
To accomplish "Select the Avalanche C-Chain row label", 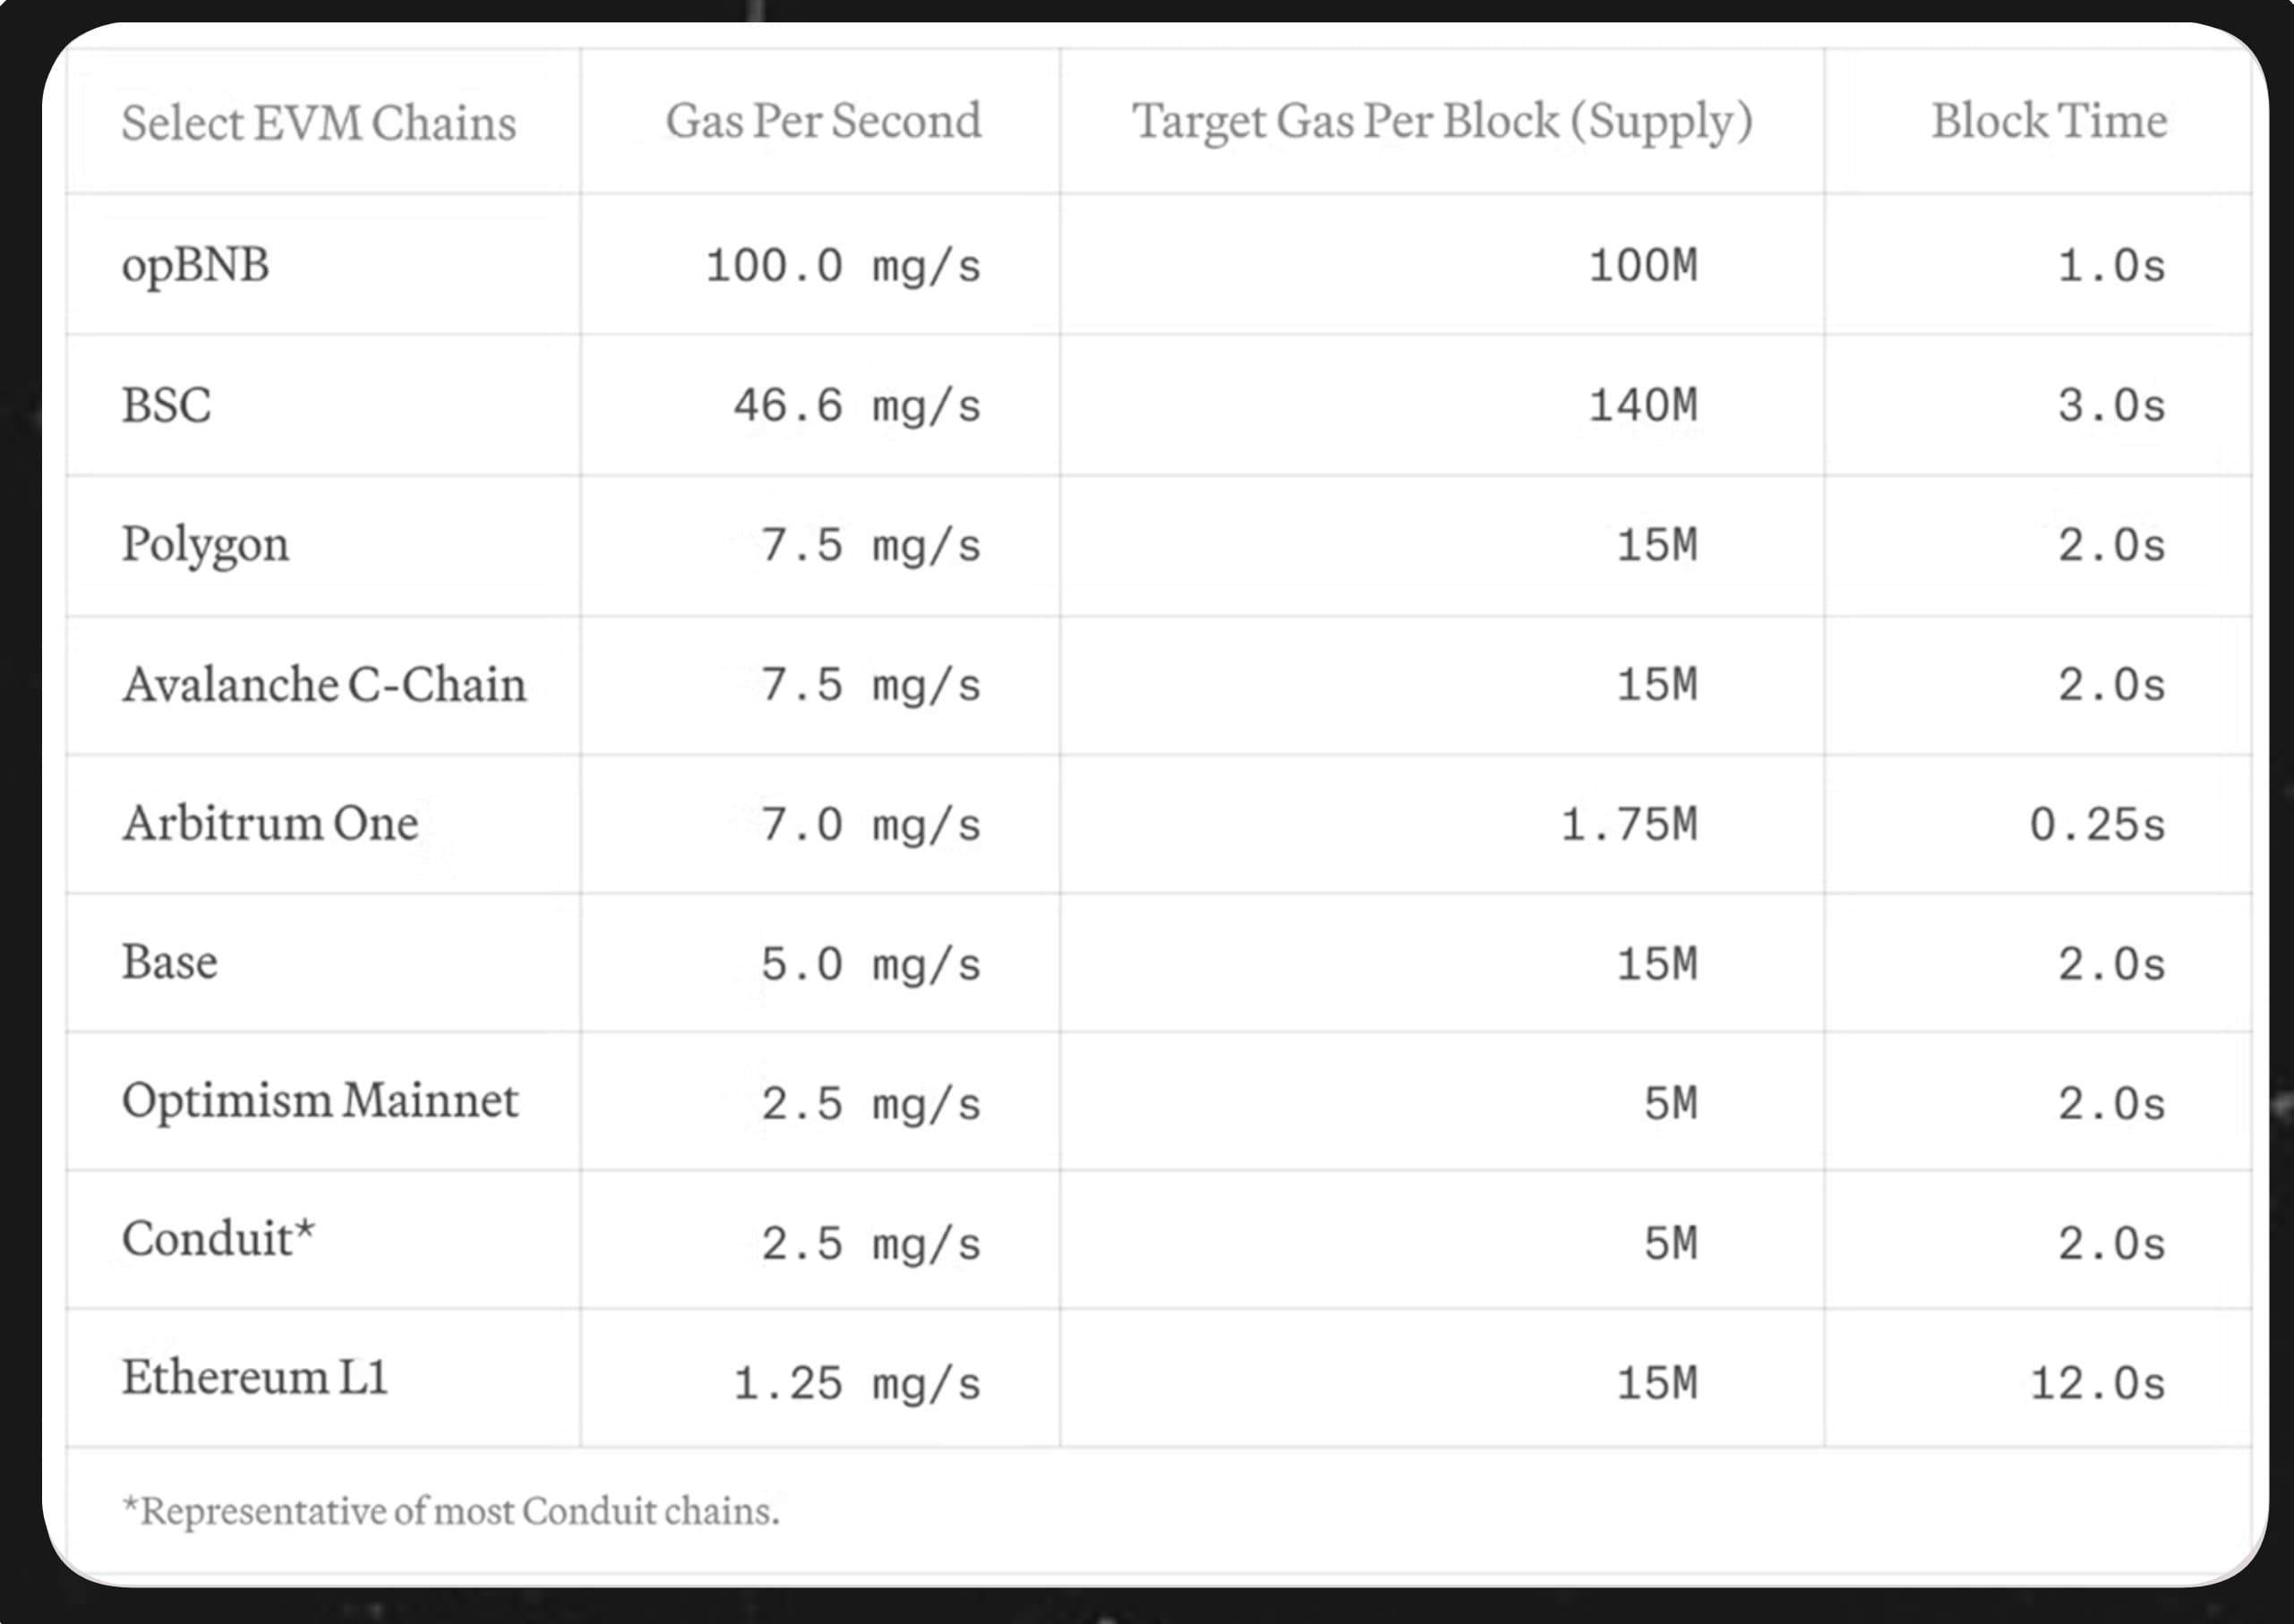I will point(324,685).
